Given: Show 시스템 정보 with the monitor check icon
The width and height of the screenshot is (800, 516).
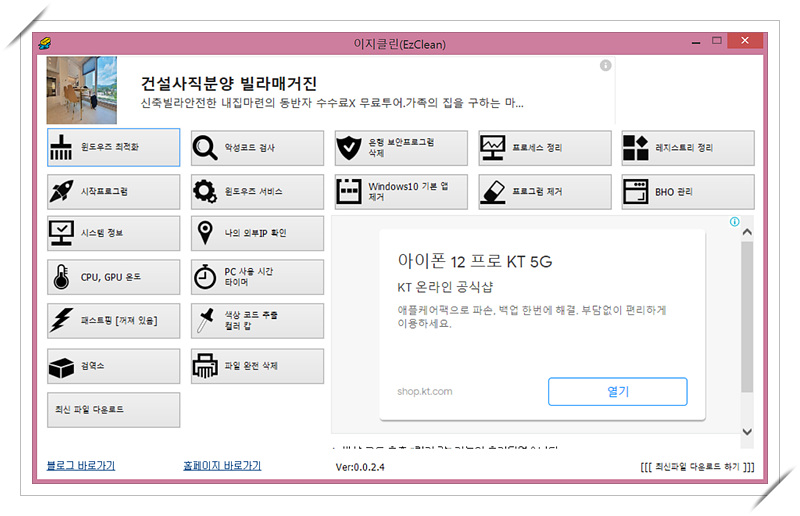Looking at the screenshot, I should point(113,233).
